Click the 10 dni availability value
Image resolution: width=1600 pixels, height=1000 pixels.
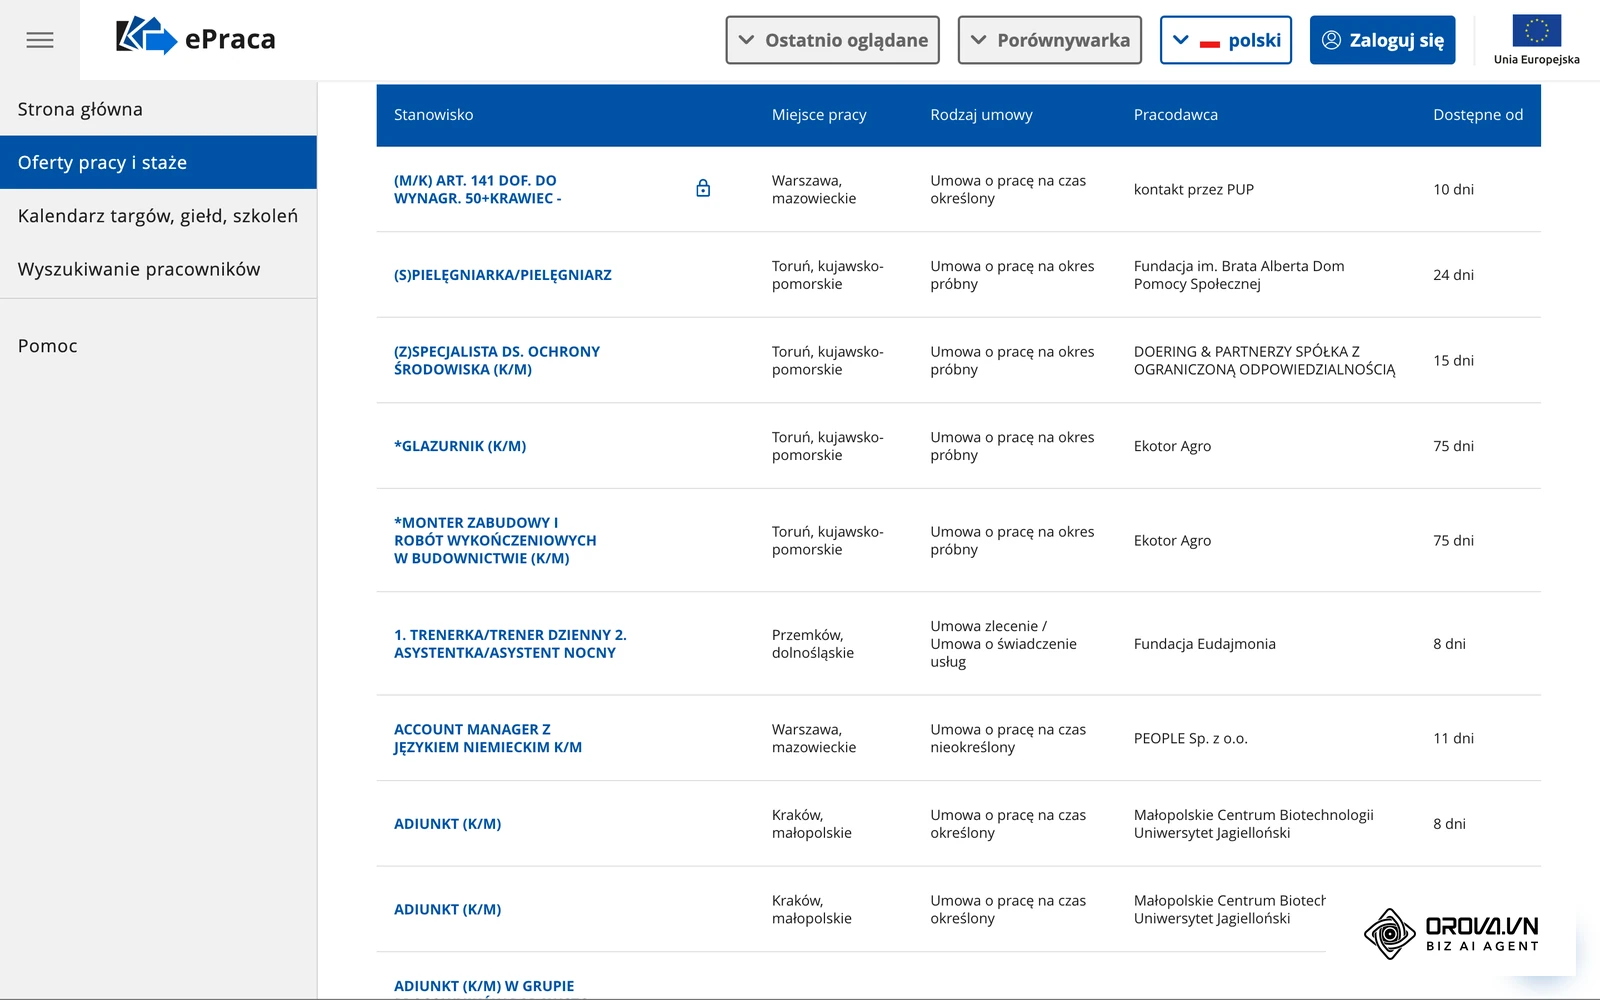tap(1453, 189)
